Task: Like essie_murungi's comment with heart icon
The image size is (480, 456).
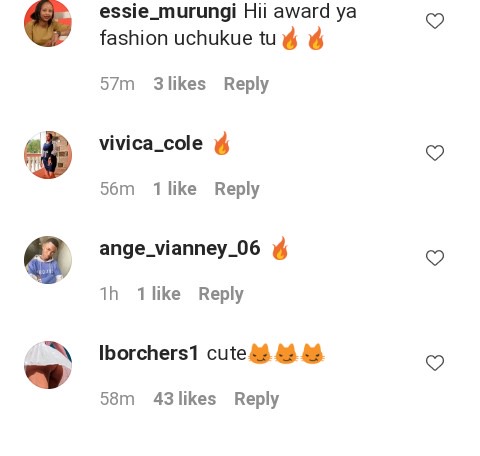Action: click(x=435, y=21)
